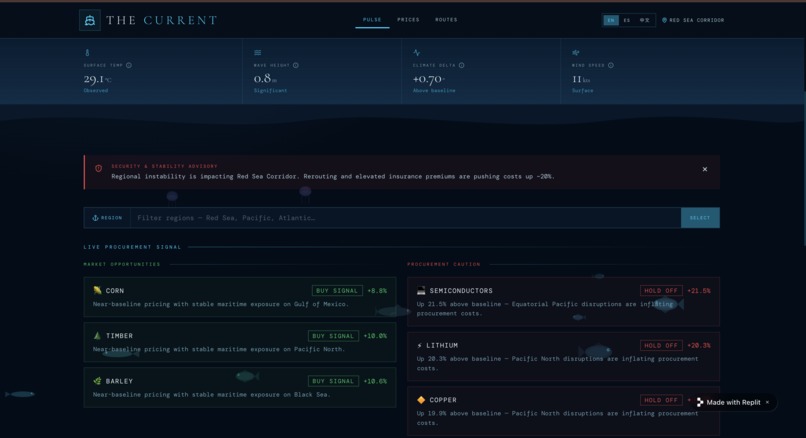The image size is (806, 438).
Task: Click the Corn card title
Action: (x=115, y=290)
